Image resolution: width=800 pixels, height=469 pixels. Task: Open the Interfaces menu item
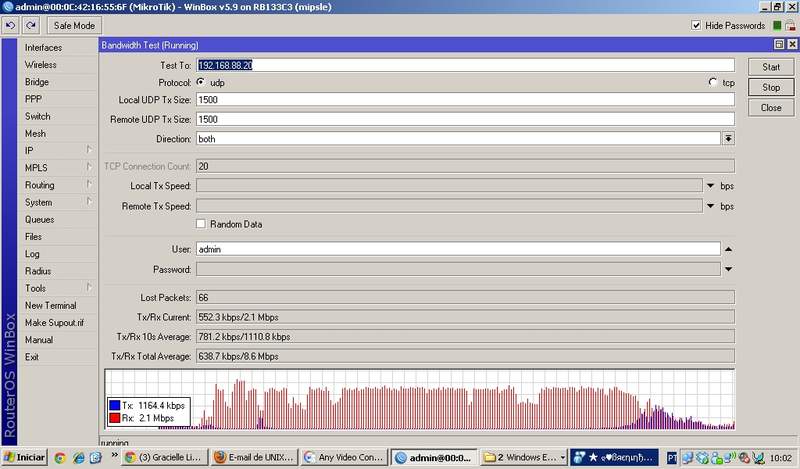43,48
